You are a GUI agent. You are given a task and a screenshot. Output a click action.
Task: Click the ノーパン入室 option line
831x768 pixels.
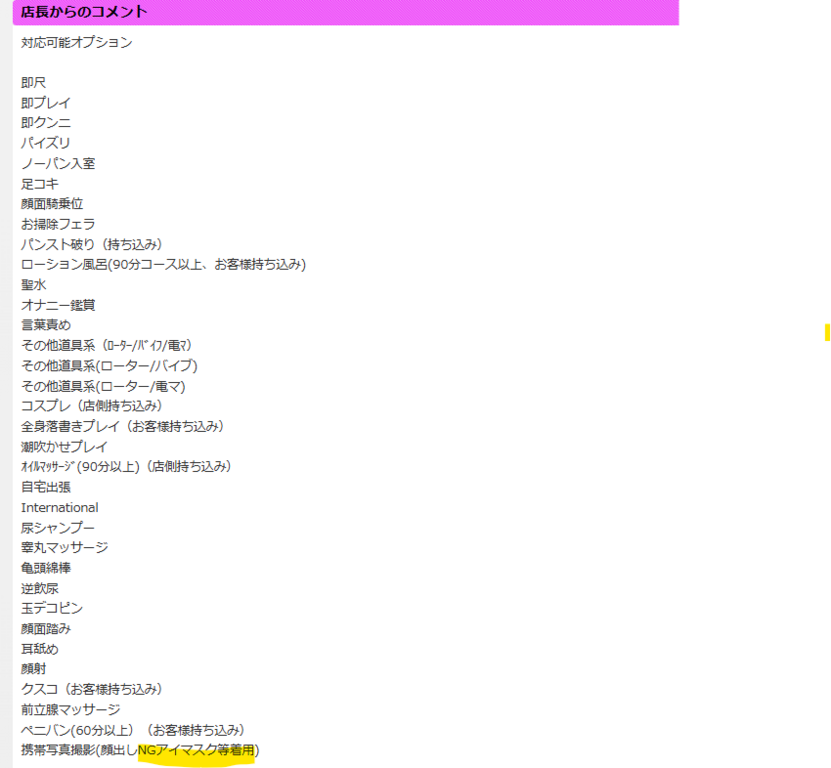click(58, 163)
